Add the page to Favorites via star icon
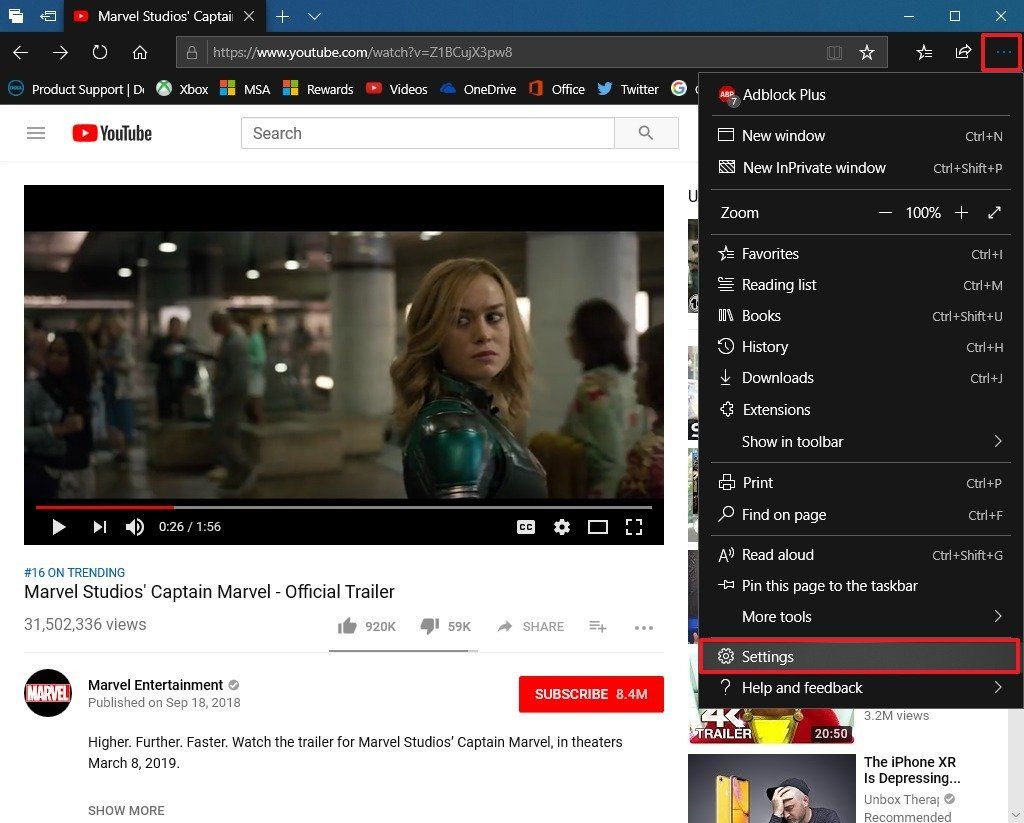 867,52
